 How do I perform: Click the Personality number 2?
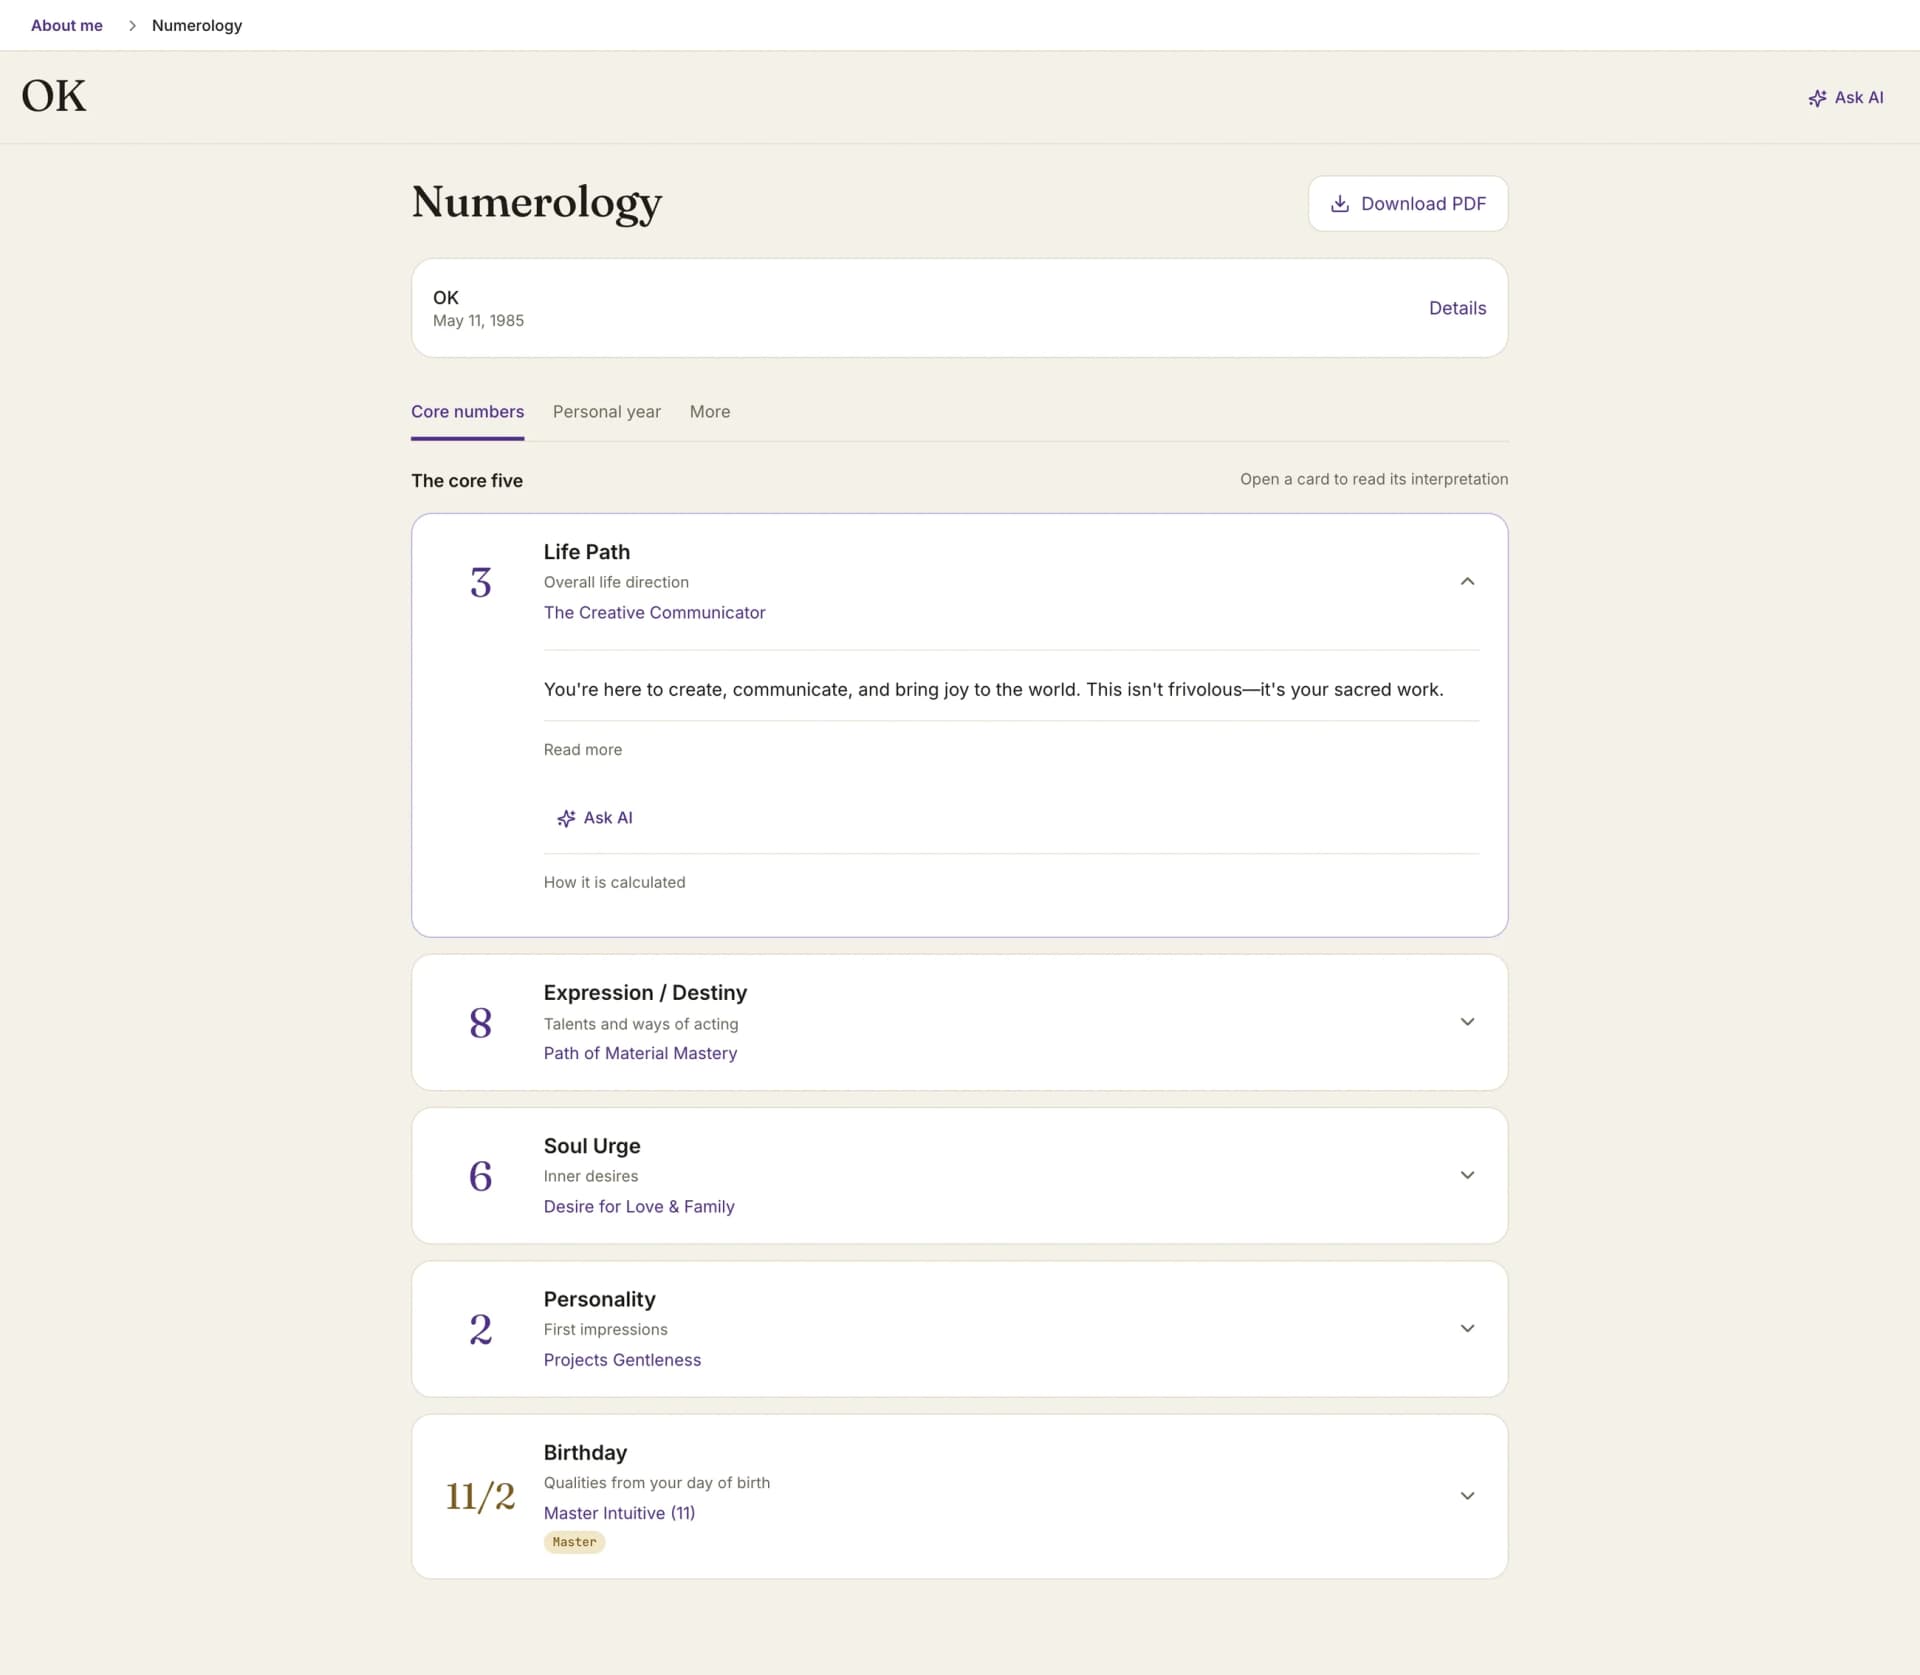[480, 1329]
